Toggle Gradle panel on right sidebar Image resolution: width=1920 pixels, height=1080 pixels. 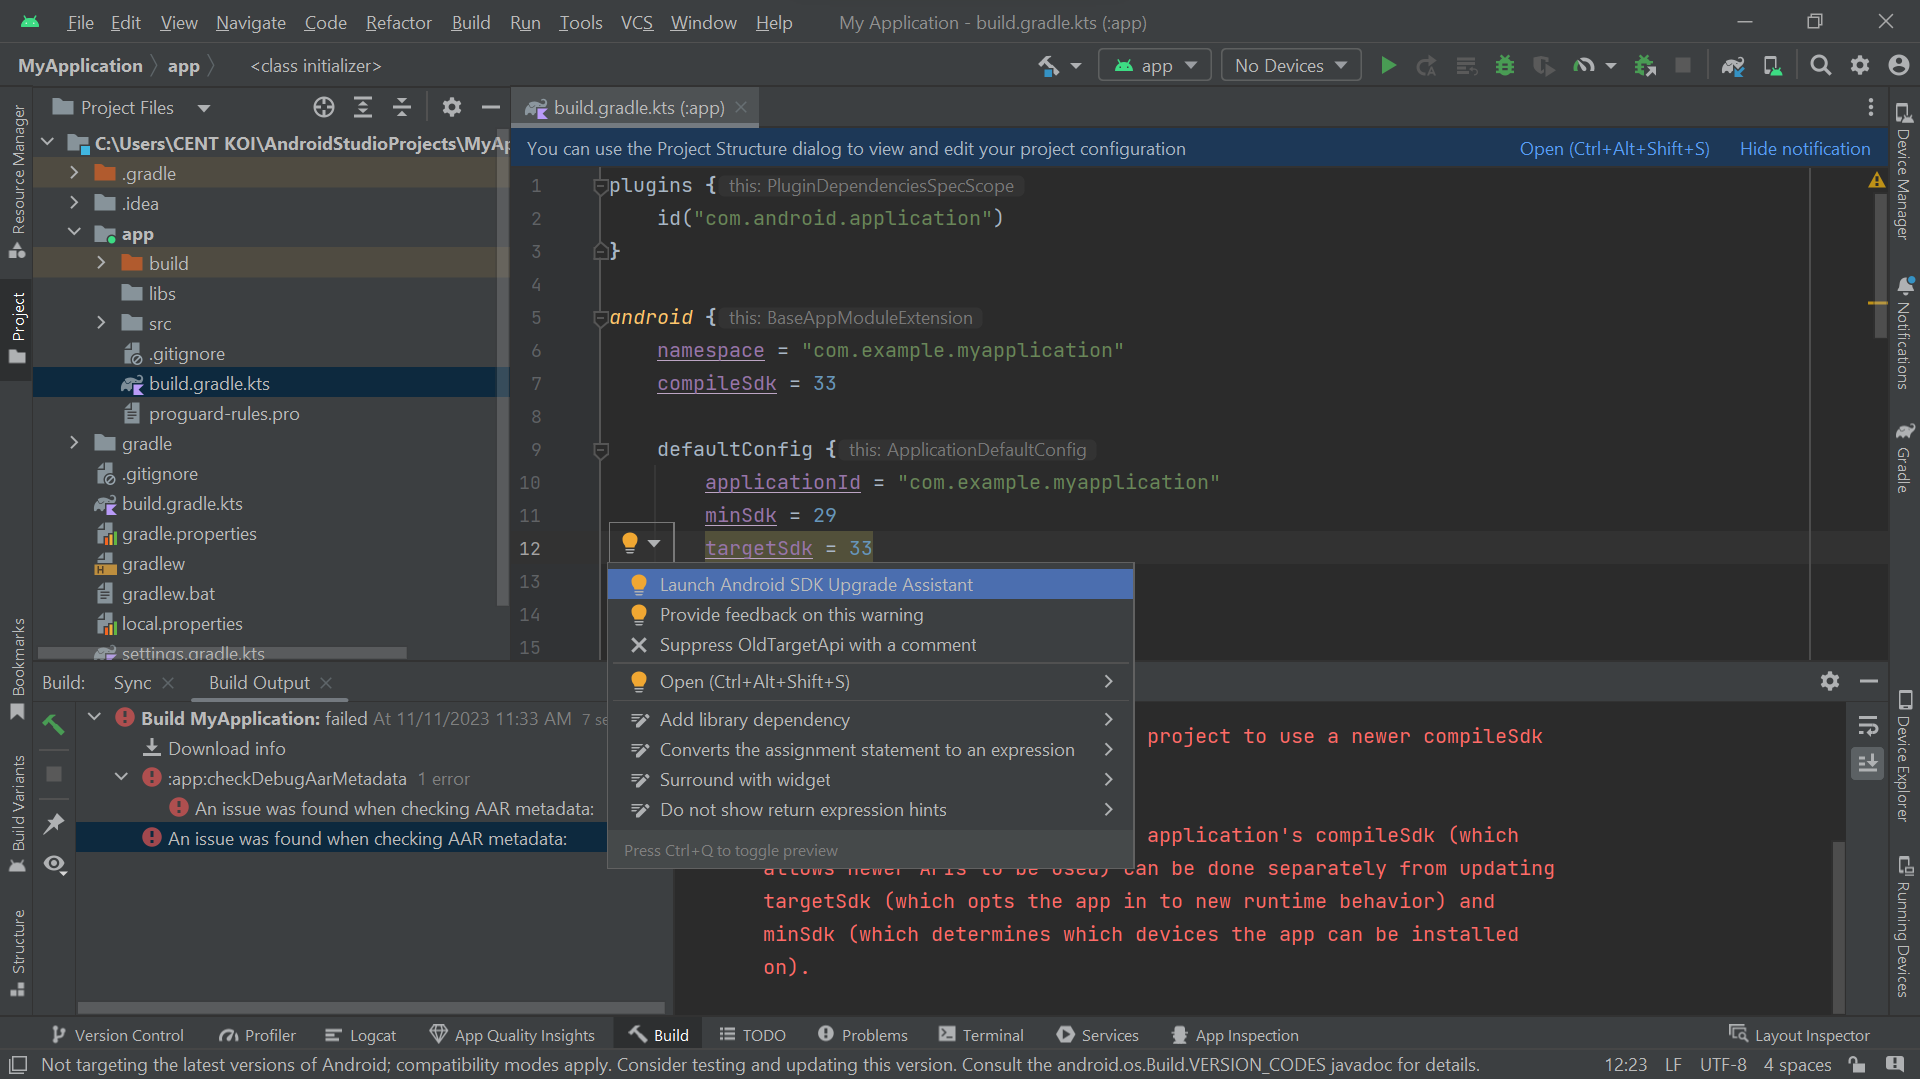coord(1904,458)
